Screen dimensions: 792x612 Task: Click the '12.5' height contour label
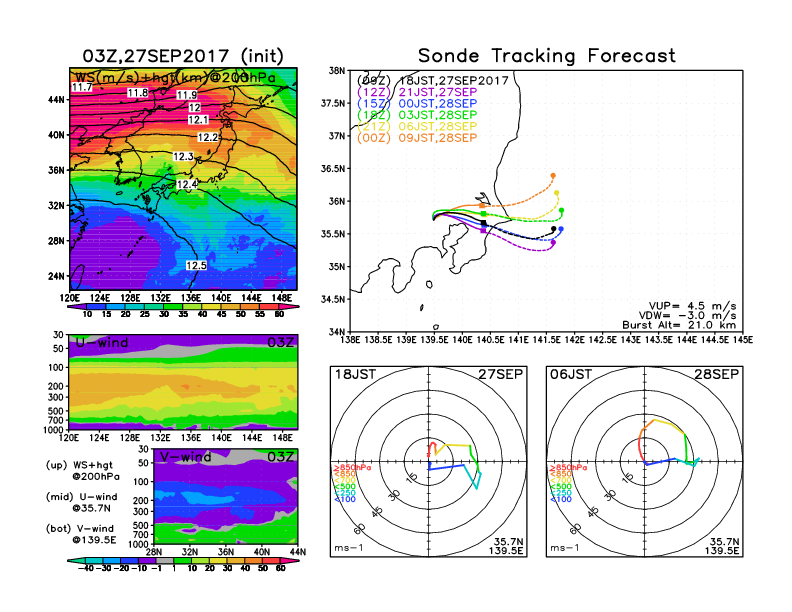196,266
